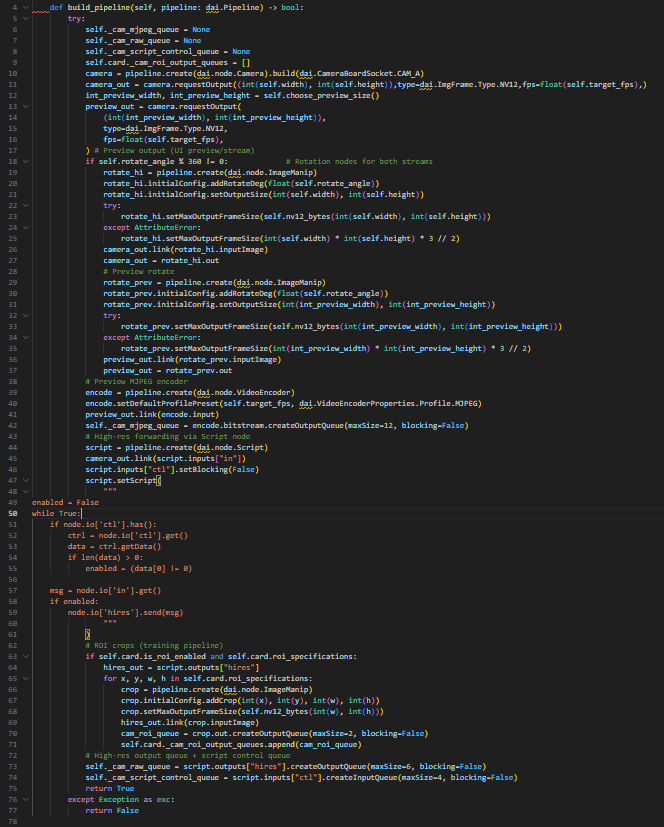Image resolution: width=664 pixels, height=827 pixels.
Task: Click the '# Preview MJPEG encoder' comment
Action: click(x=137, y=381)
